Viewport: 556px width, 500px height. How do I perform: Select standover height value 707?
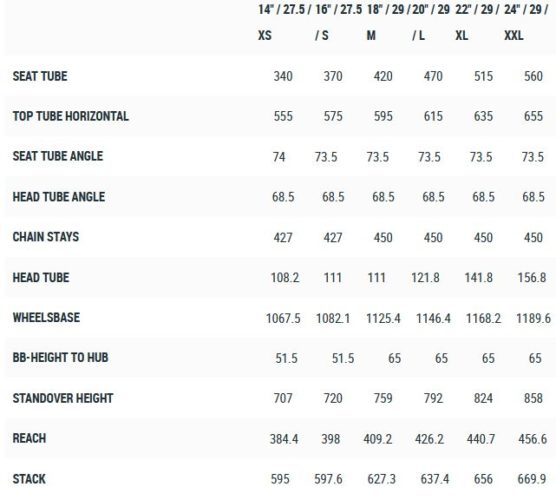(x=283, y=398)
